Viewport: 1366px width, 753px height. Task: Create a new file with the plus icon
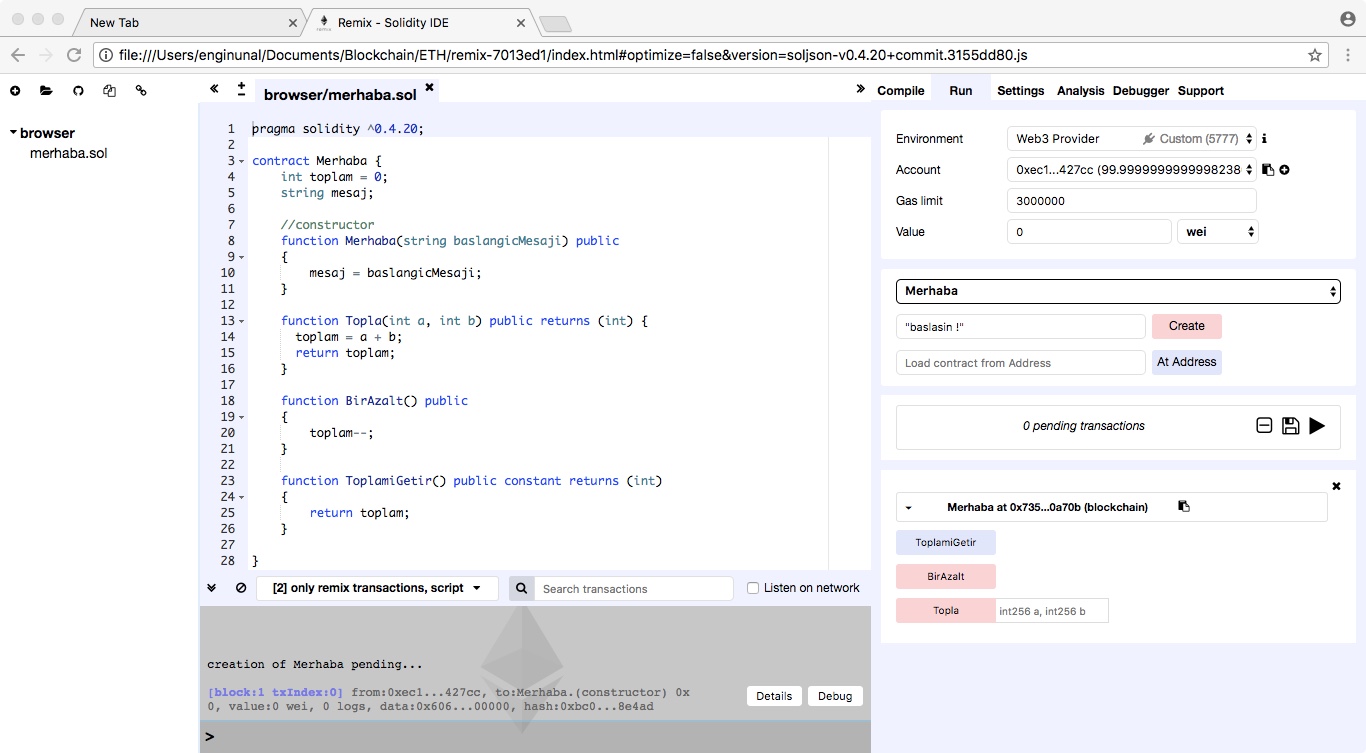point(15,91)
